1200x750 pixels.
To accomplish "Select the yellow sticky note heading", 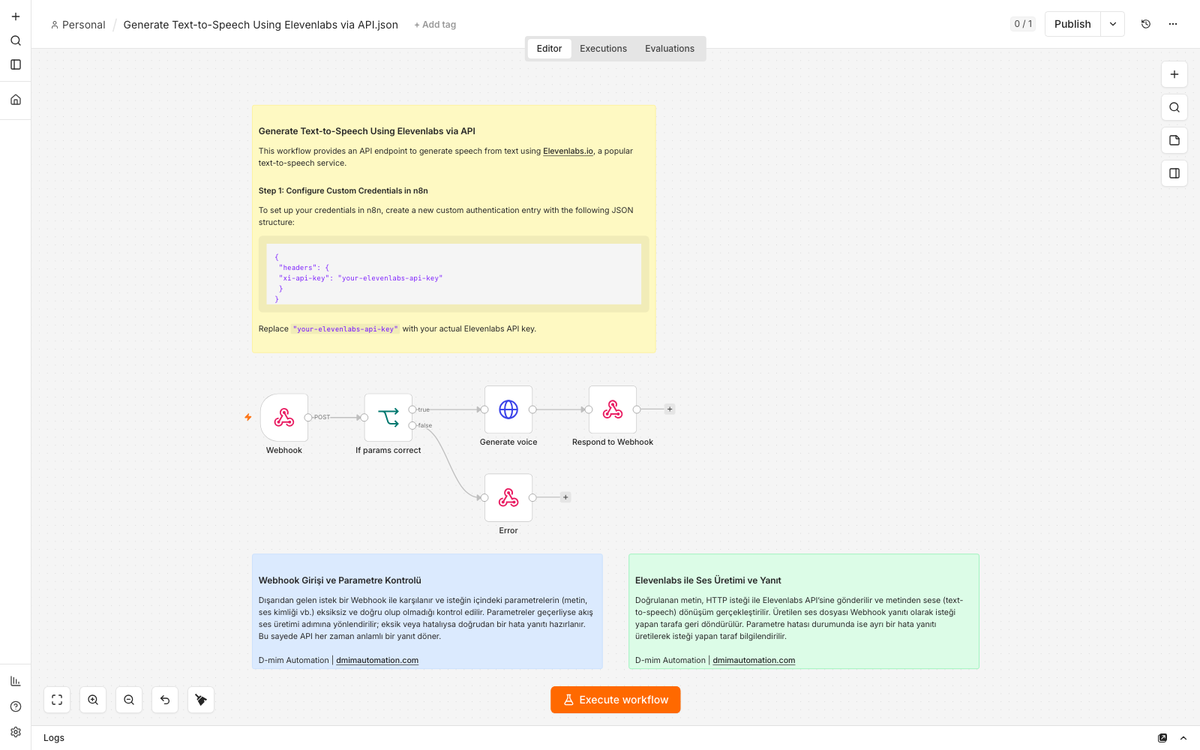I will tap(367, 131).
